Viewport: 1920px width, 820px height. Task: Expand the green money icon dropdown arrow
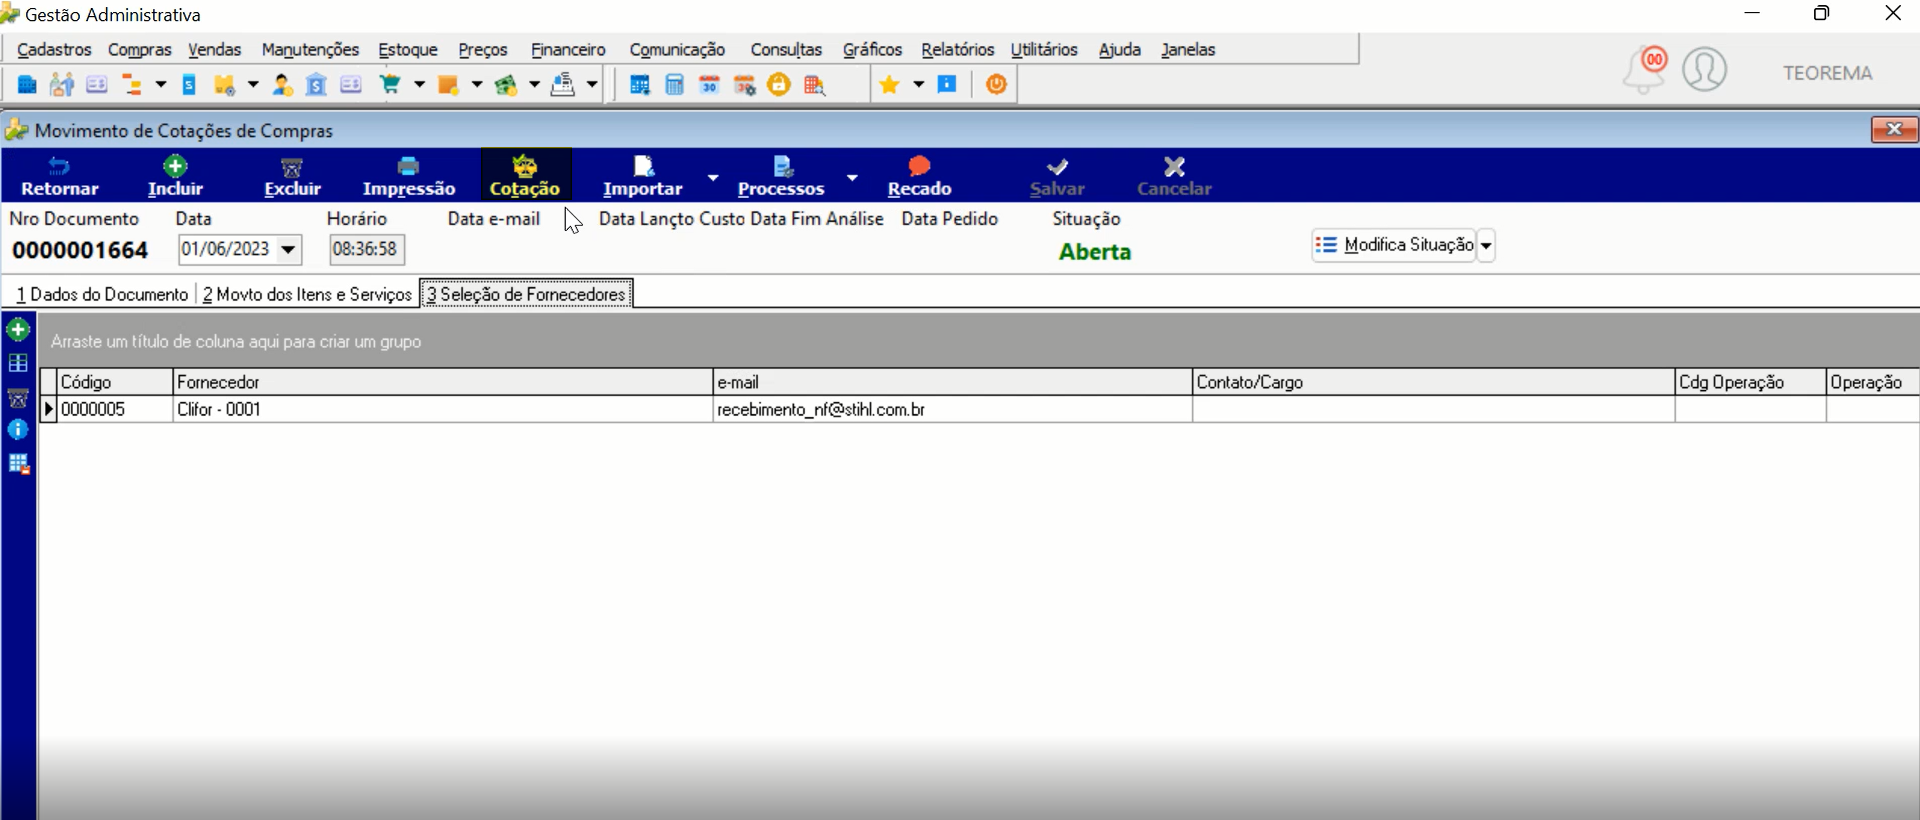click(534, 85)
